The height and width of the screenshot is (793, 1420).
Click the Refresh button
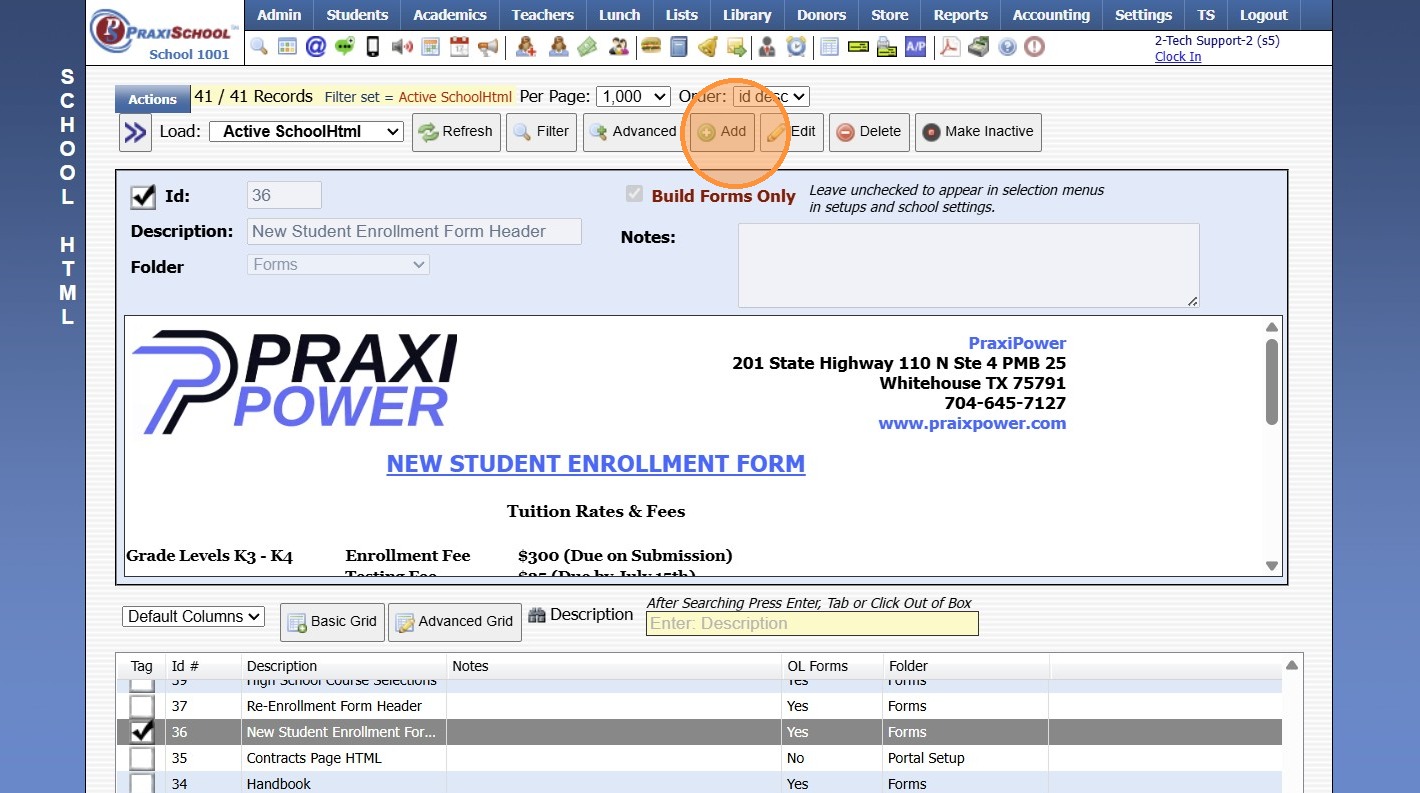[456, 132]
